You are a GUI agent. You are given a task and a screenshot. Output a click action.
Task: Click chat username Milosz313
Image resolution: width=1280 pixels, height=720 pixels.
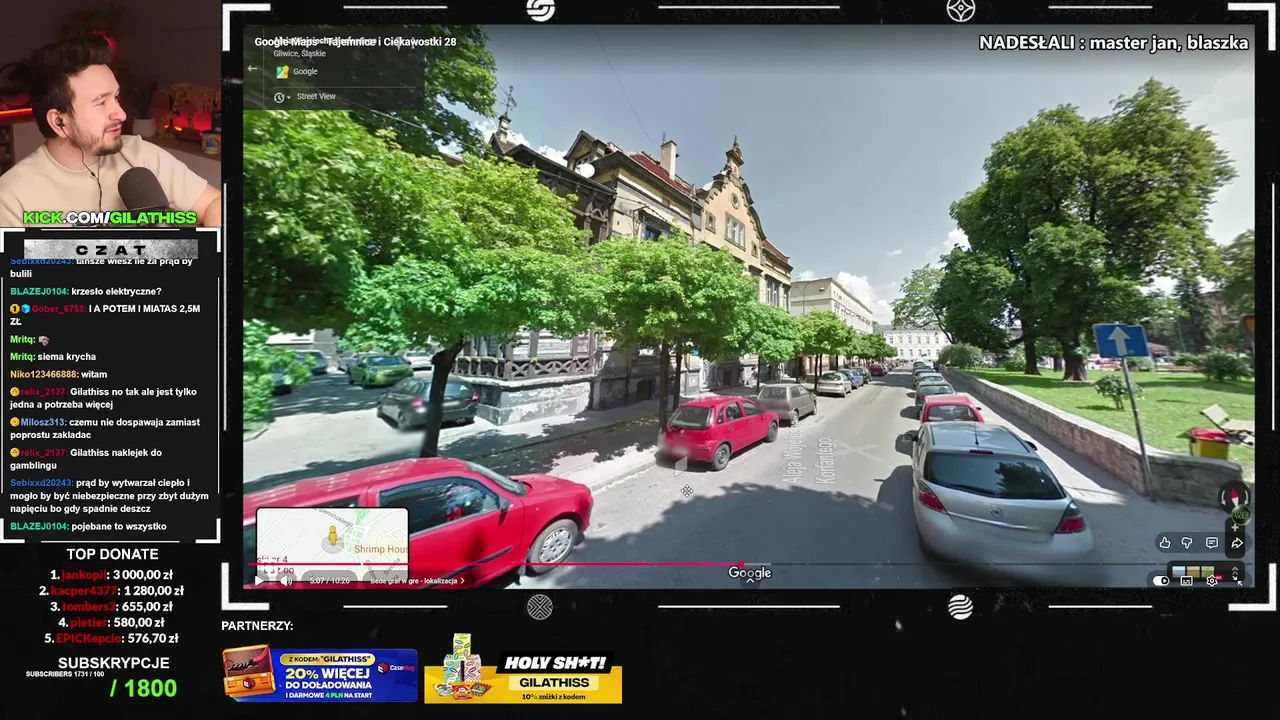coord(44,422)
